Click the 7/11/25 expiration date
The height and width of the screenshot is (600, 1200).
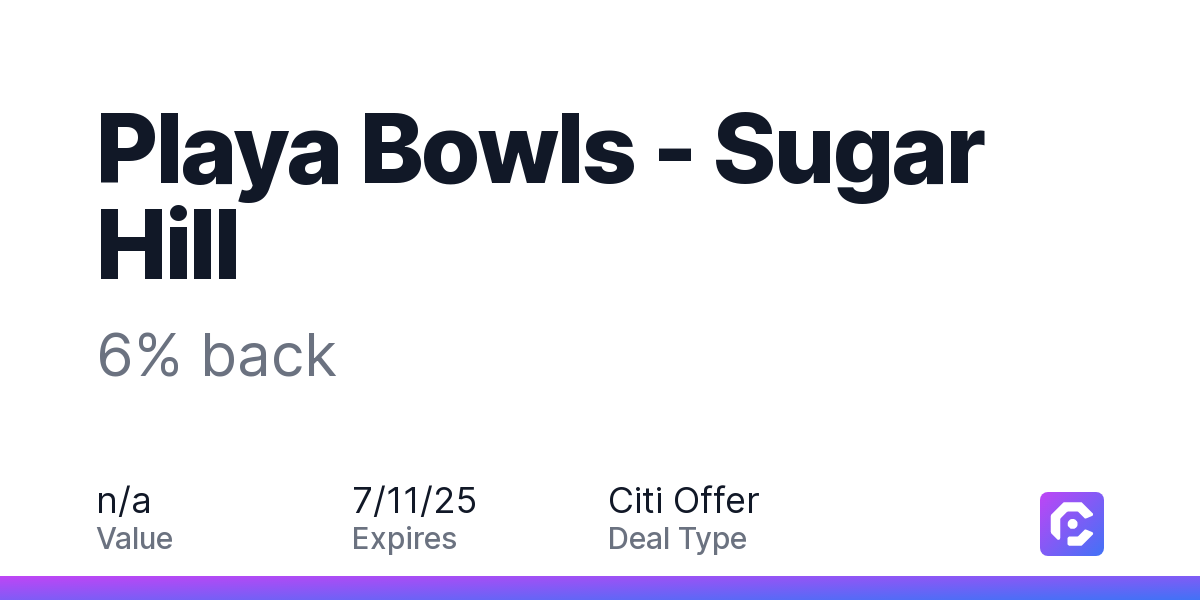click(414, 500)
